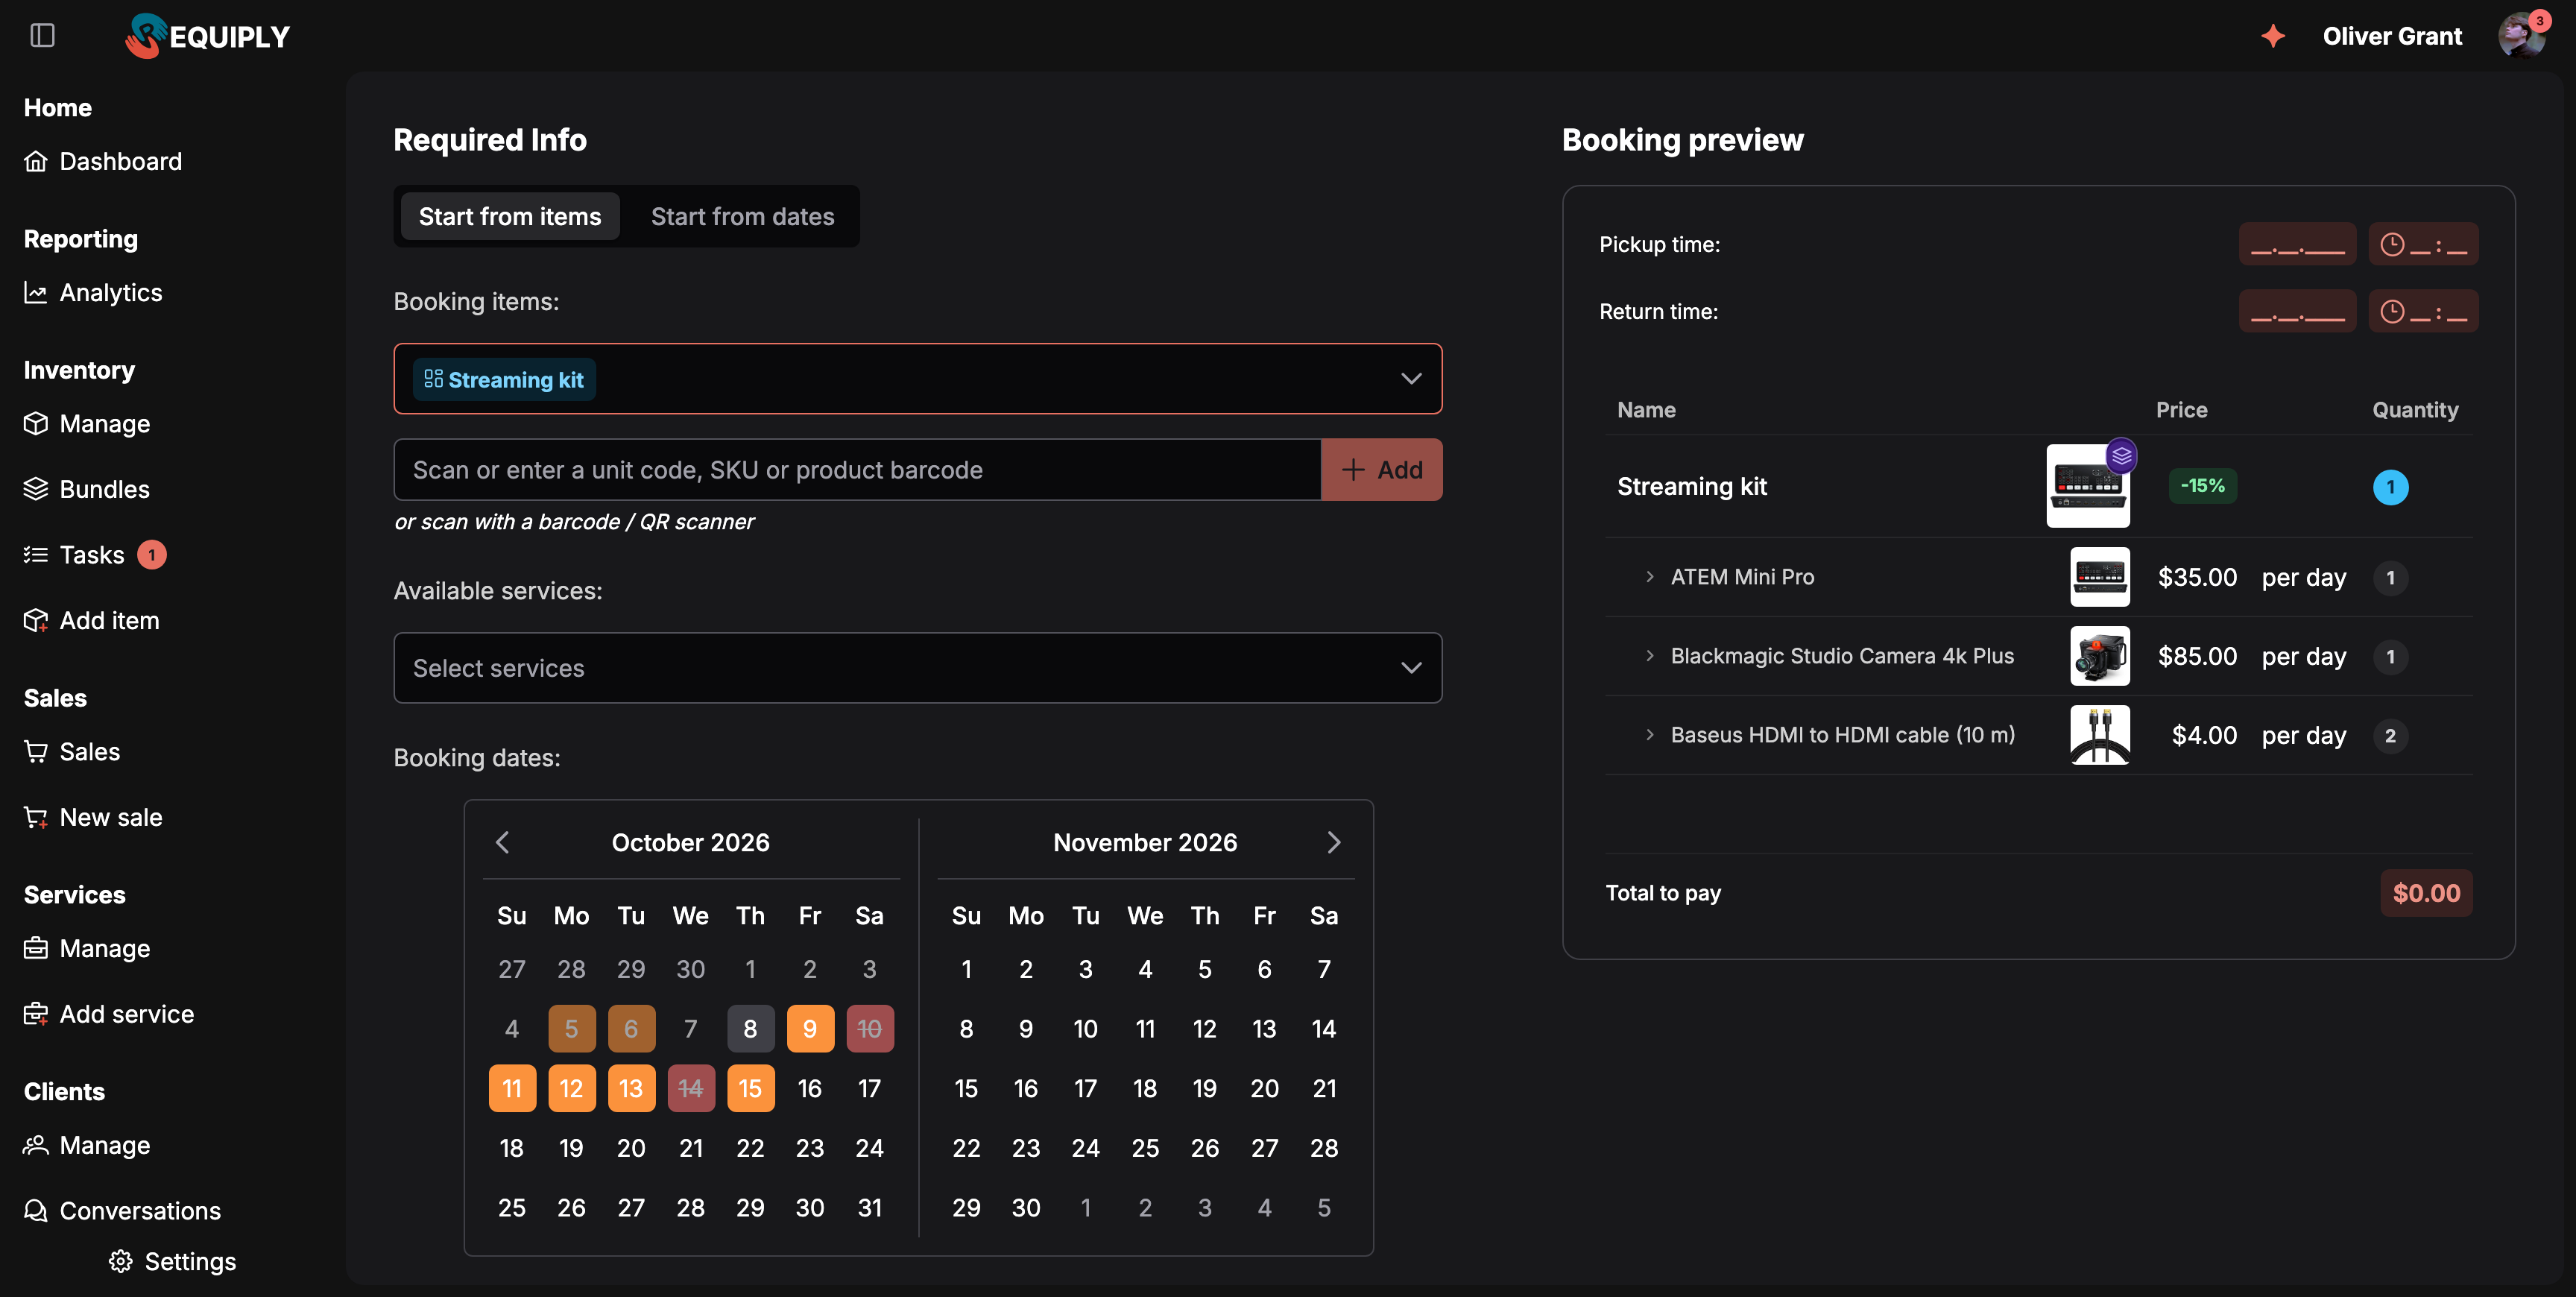Switch to Start from dates tab
The width and height of the screenshot is (2576, 1297).
pos(742,216)
